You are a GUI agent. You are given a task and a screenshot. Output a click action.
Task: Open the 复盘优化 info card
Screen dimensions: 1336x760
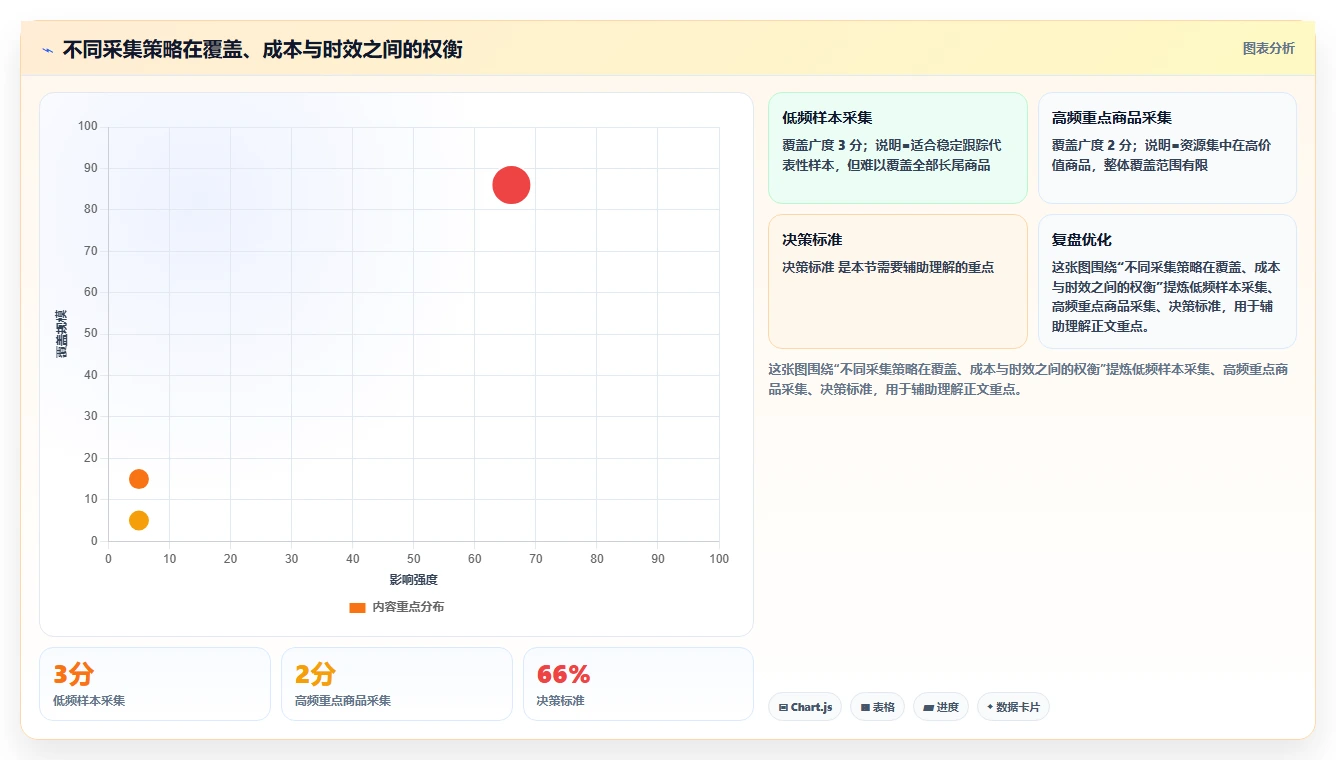pos(1167,281)
